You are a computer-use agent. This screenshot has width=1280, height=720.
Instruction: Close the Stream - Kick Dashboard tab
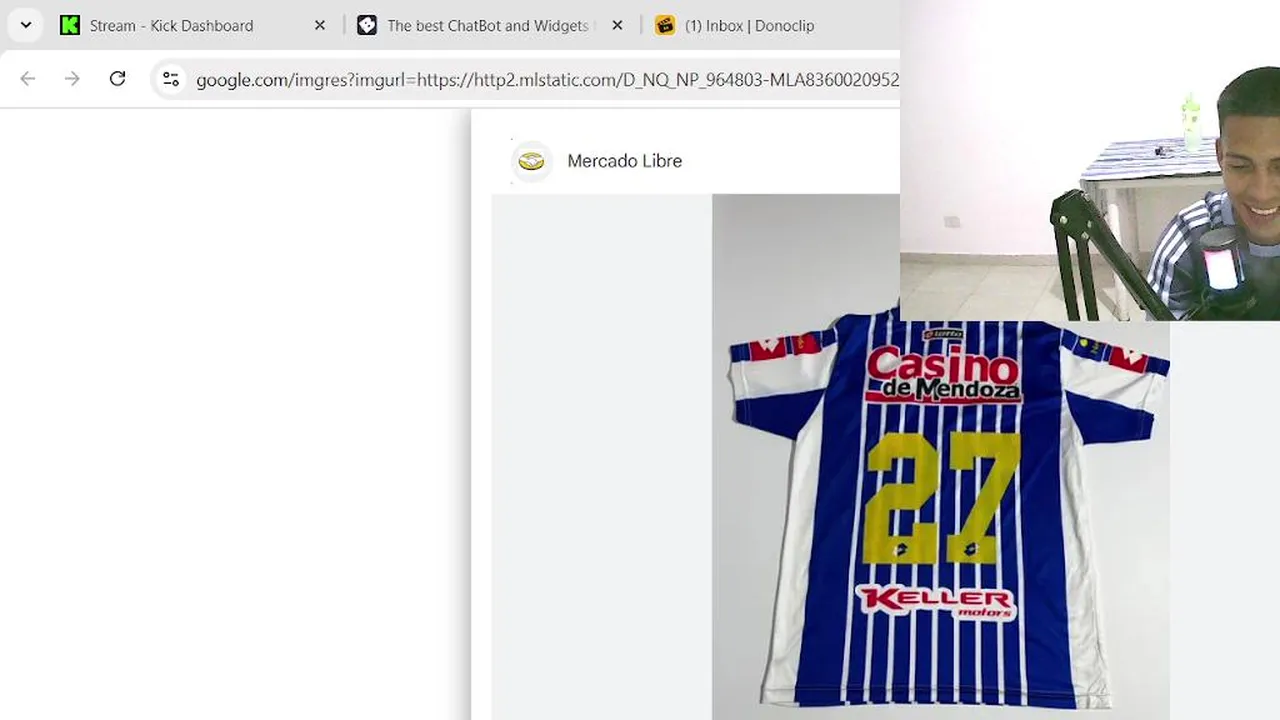click(x=320, y=25)
